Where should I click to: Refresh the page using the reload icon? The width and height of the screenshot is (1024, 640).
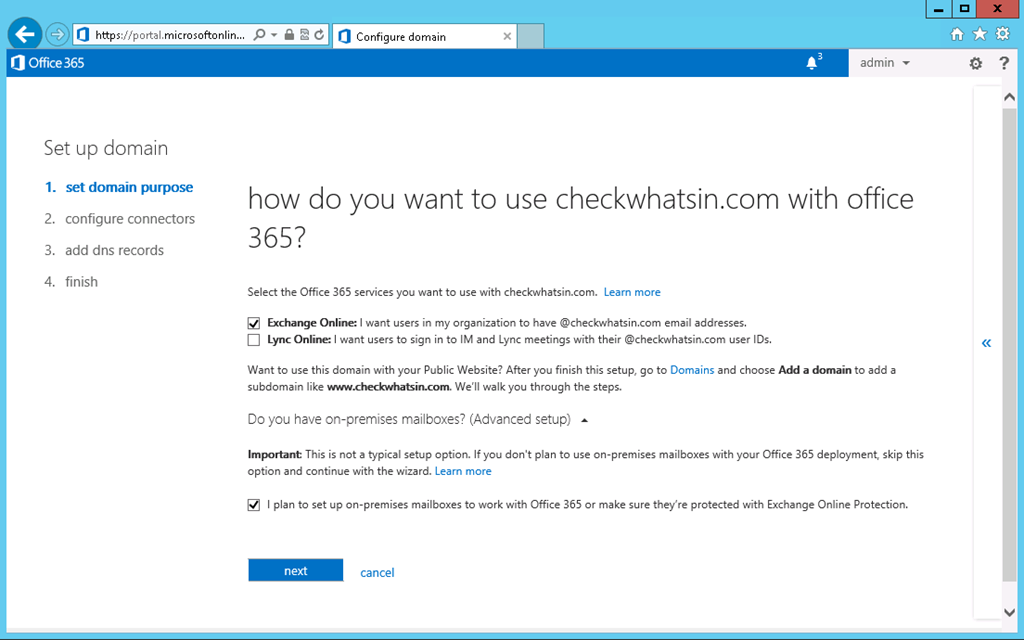click(x=319, y=35)
